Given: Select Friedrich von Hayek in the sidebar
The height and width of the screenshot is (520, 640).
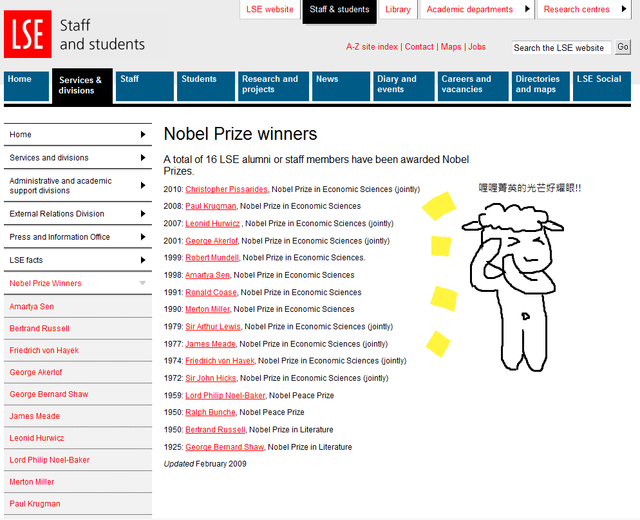Looking at the screenshot, I should click(x=78, y=350).
